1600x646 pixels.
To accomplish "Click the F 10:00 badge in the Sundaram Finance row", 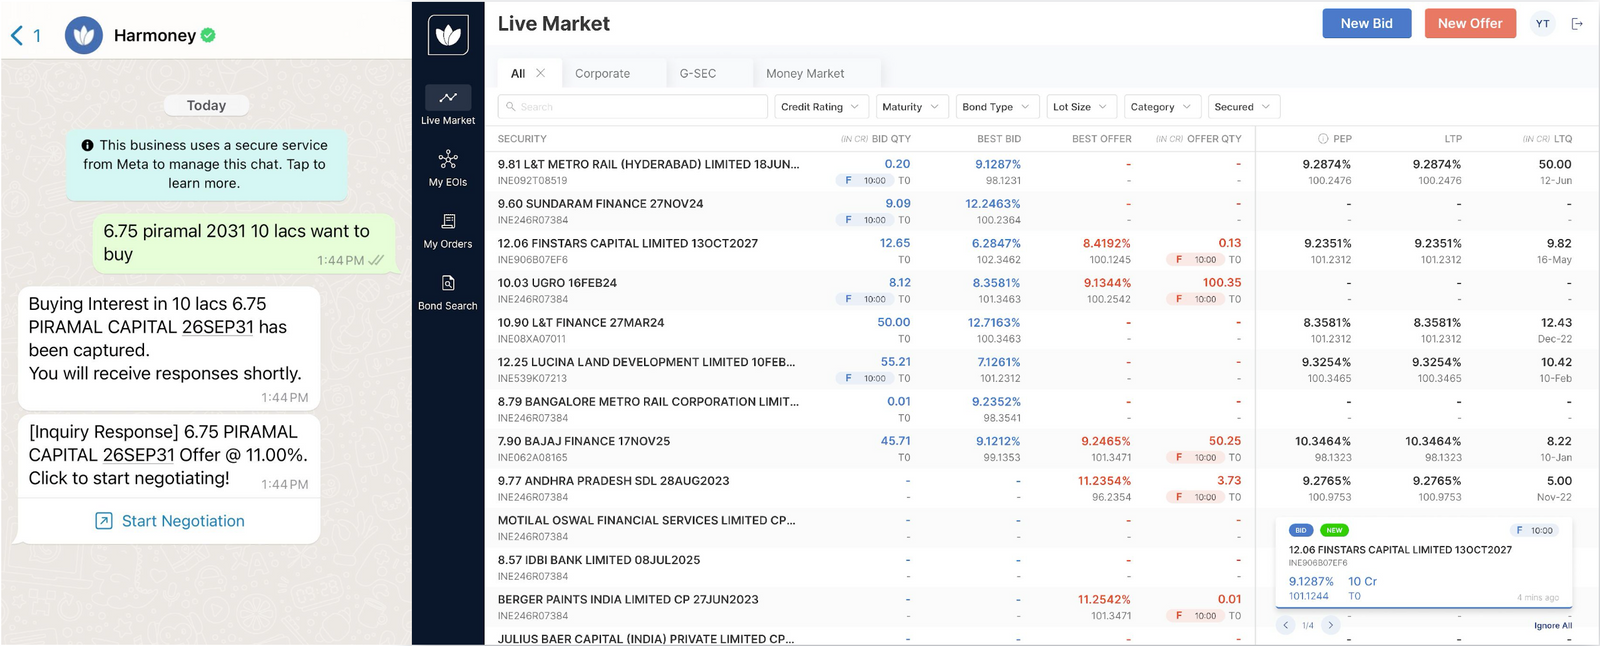I will pyautogui.click(x=863, y=220).
